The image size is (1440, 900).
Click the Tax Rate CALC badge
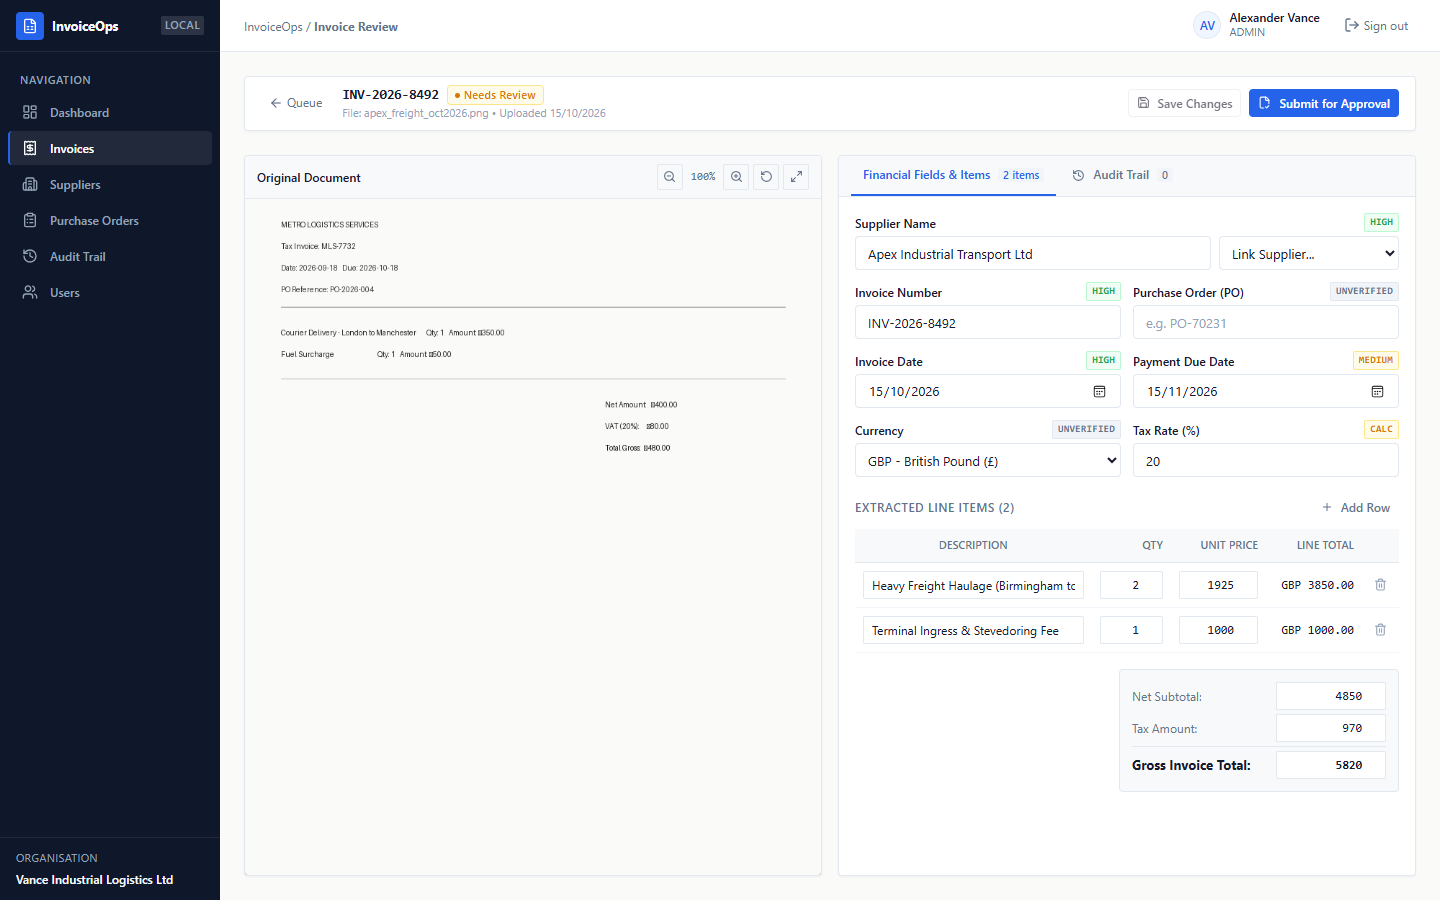(x=1381, y=429)
